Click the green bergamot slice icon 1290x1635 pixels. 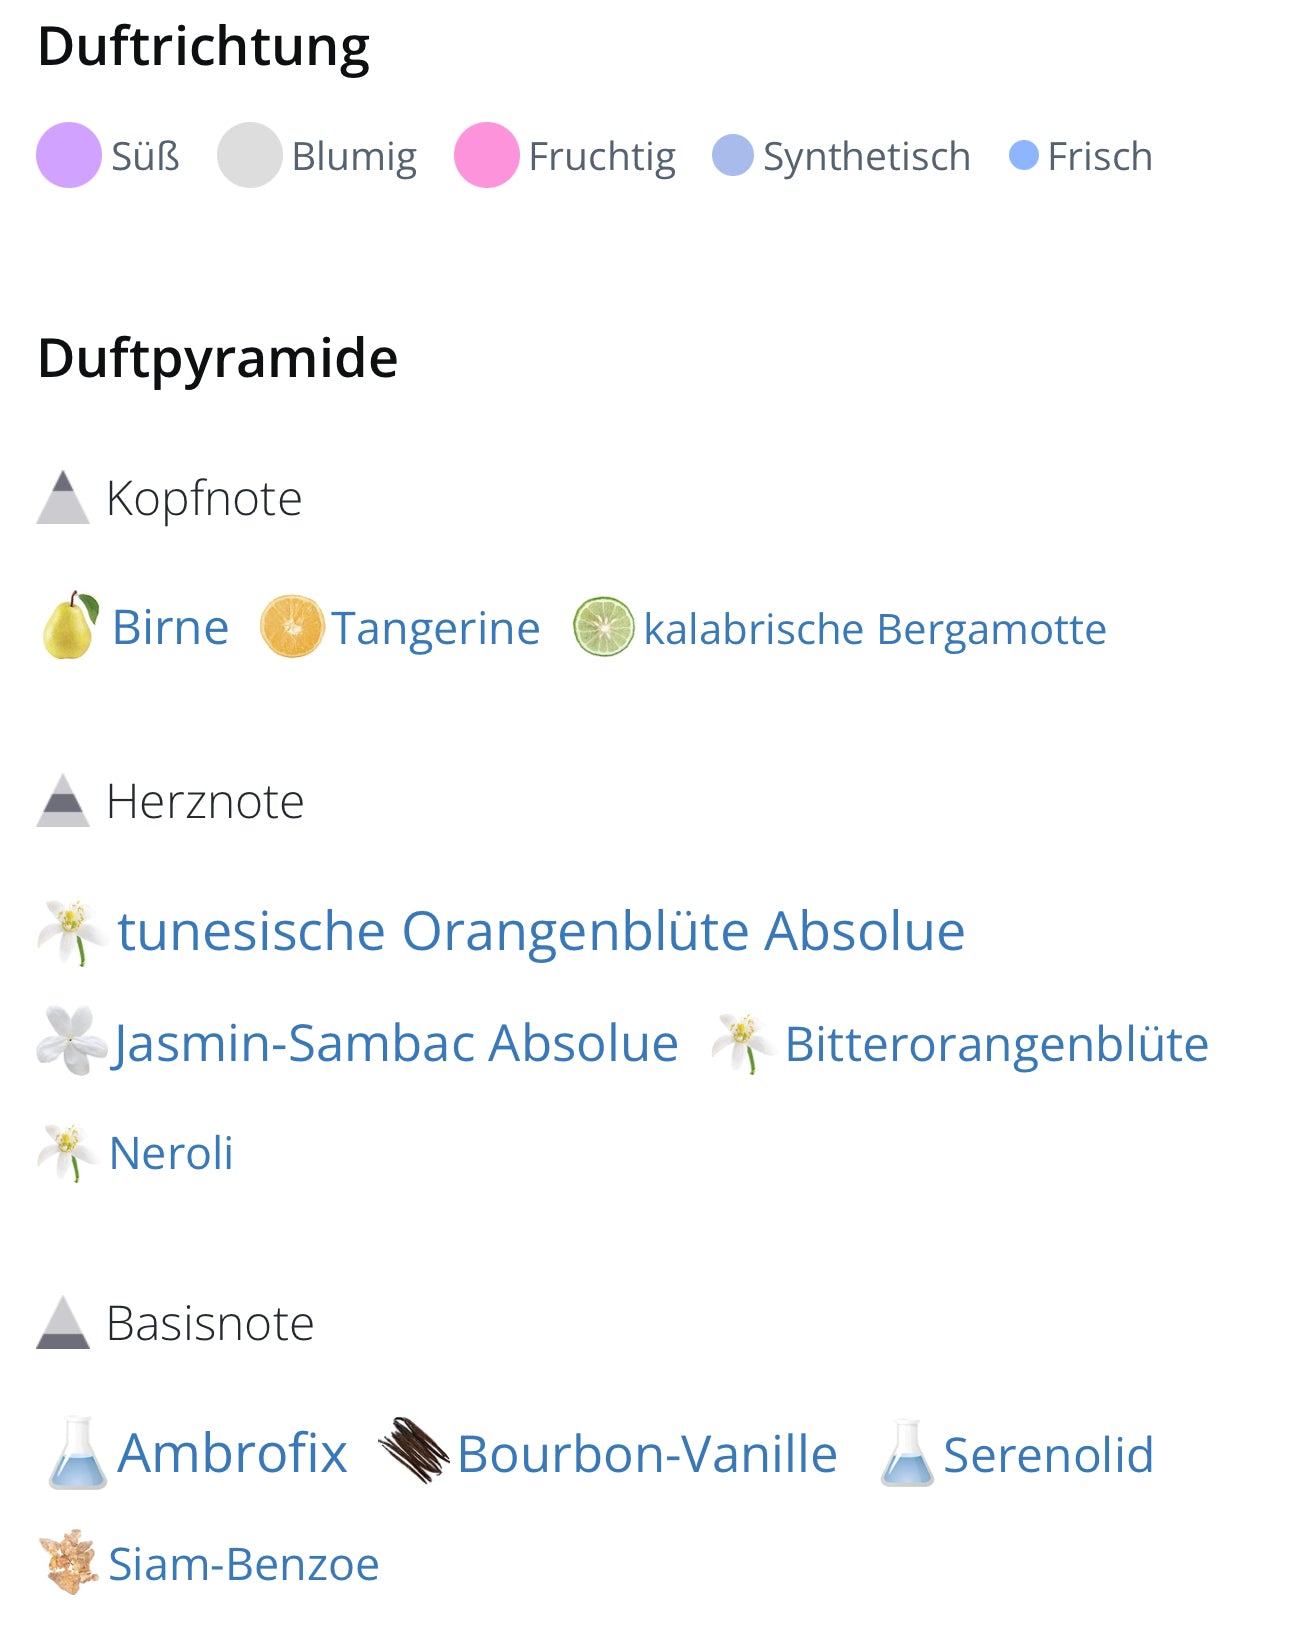click(x=603, y=627)
